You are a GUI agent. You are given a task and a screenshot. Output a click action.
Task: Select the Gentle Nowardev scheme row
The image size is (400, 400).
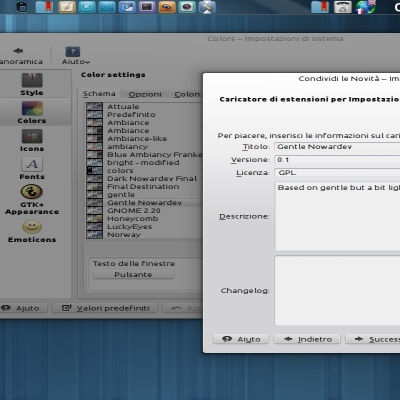[x=144, y=203]
